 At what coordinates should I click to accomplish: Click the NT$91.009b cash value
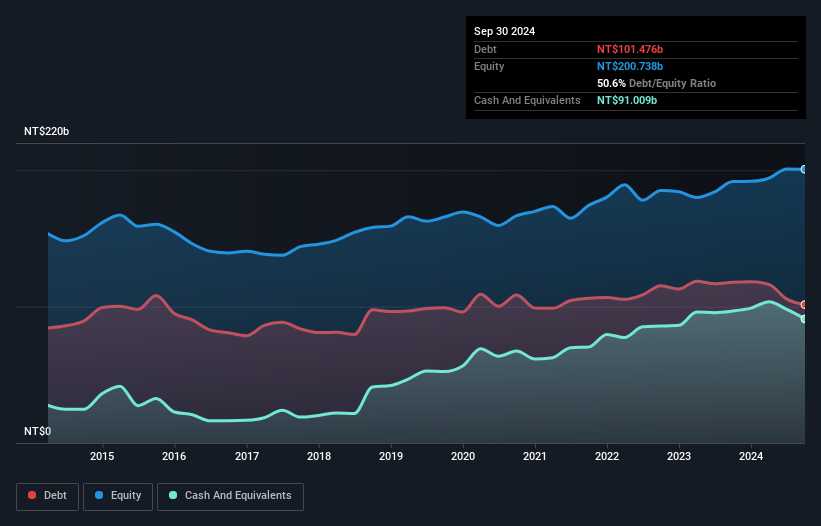627,100
